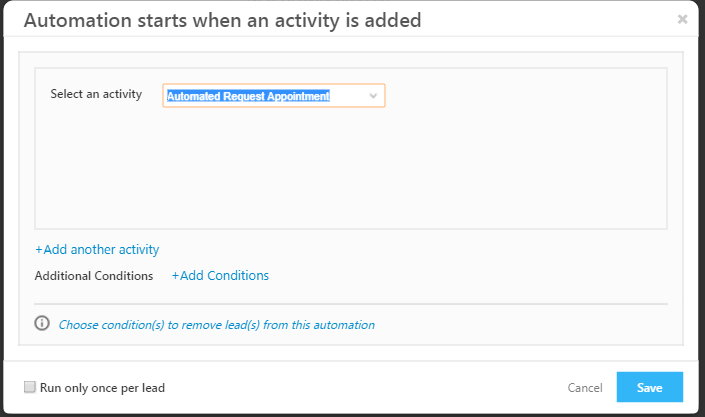Click the plus sign before 'Add Conditions'
Screen dimensions: 705x417
point(175,276)
